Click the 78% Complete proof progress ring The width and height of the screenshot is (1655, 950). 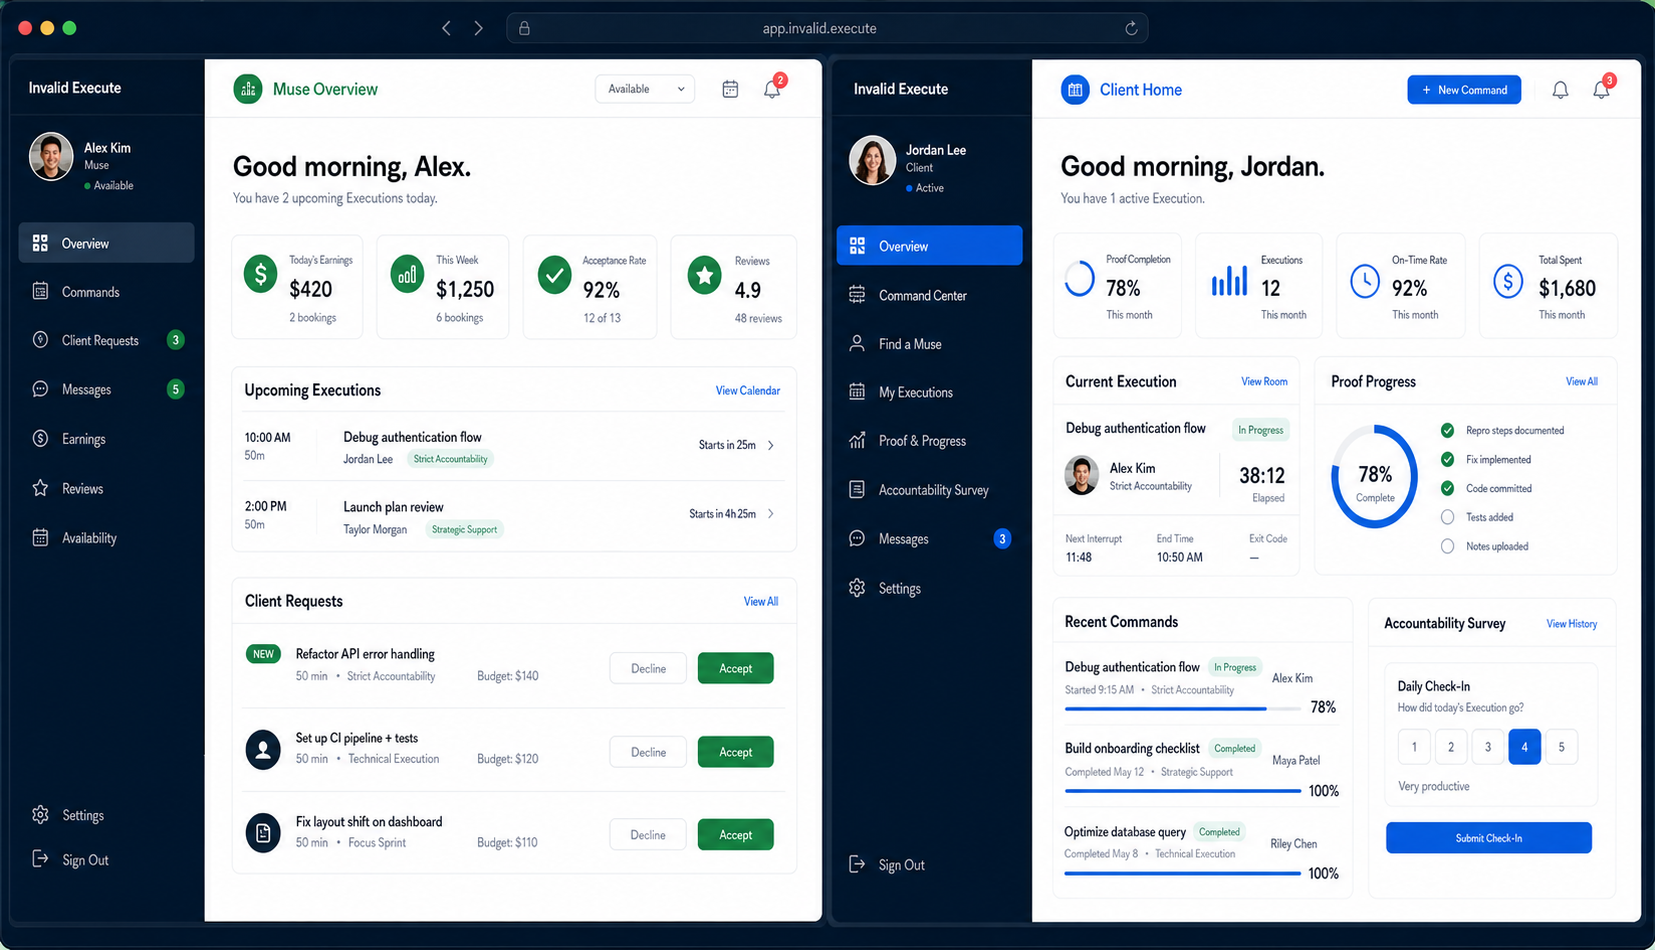click(x=1375, y=476)
